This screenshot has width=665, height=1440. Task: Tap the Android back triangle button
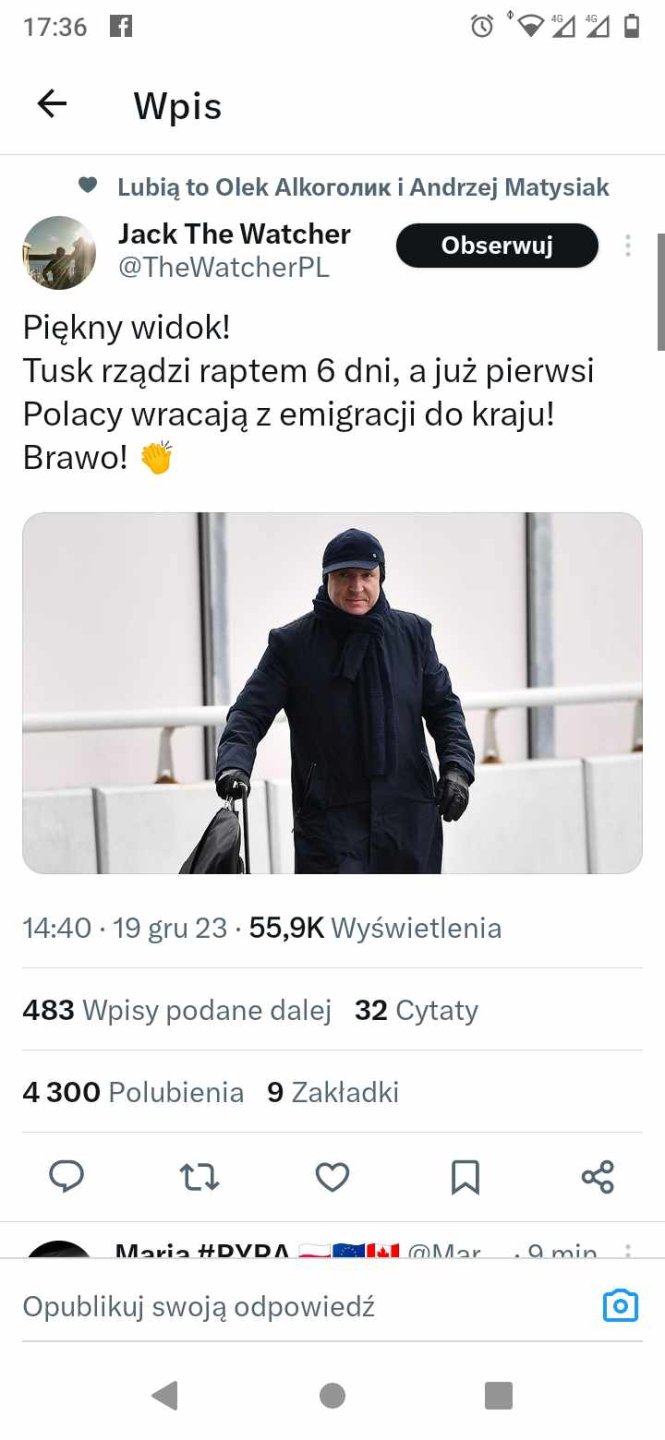coord(165,1395)
